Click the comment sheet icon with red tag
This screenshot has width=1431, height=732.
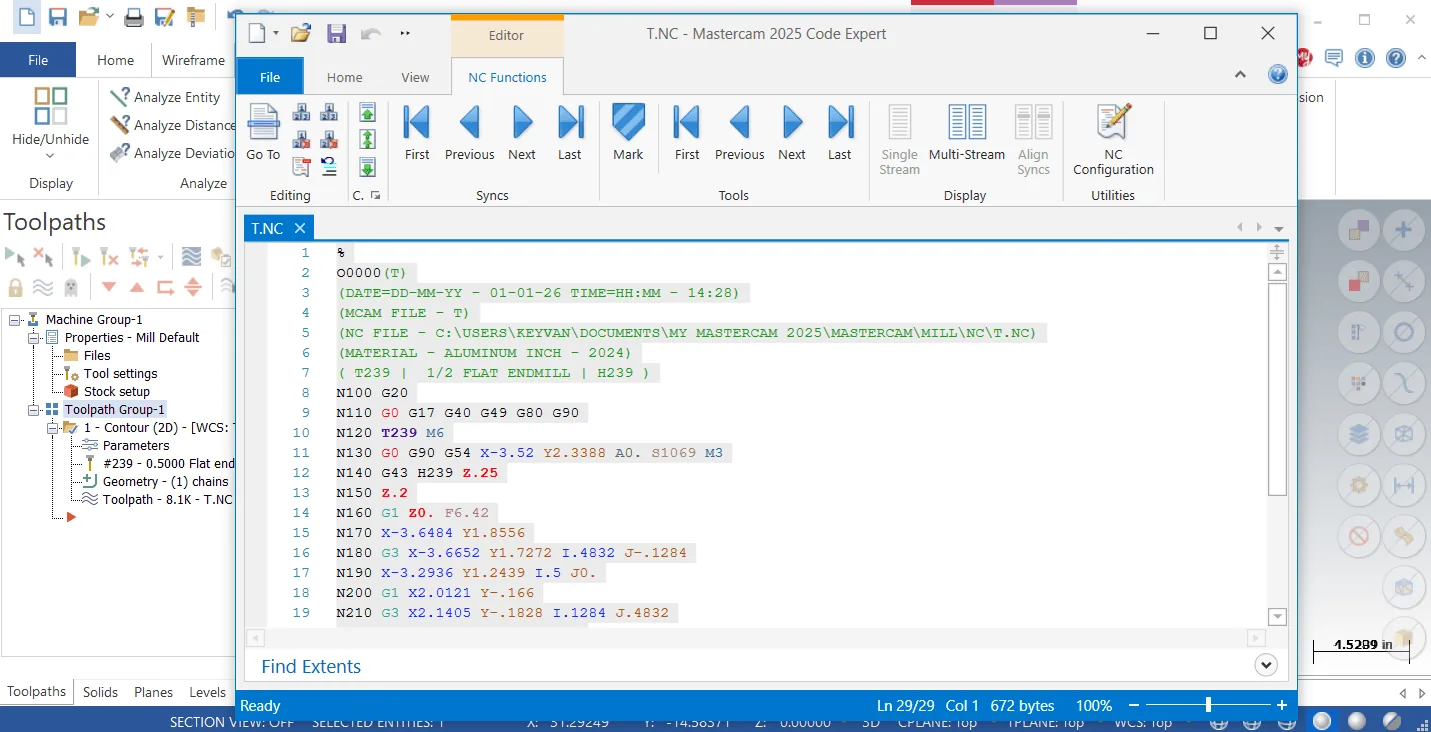(x=301, y=166)
